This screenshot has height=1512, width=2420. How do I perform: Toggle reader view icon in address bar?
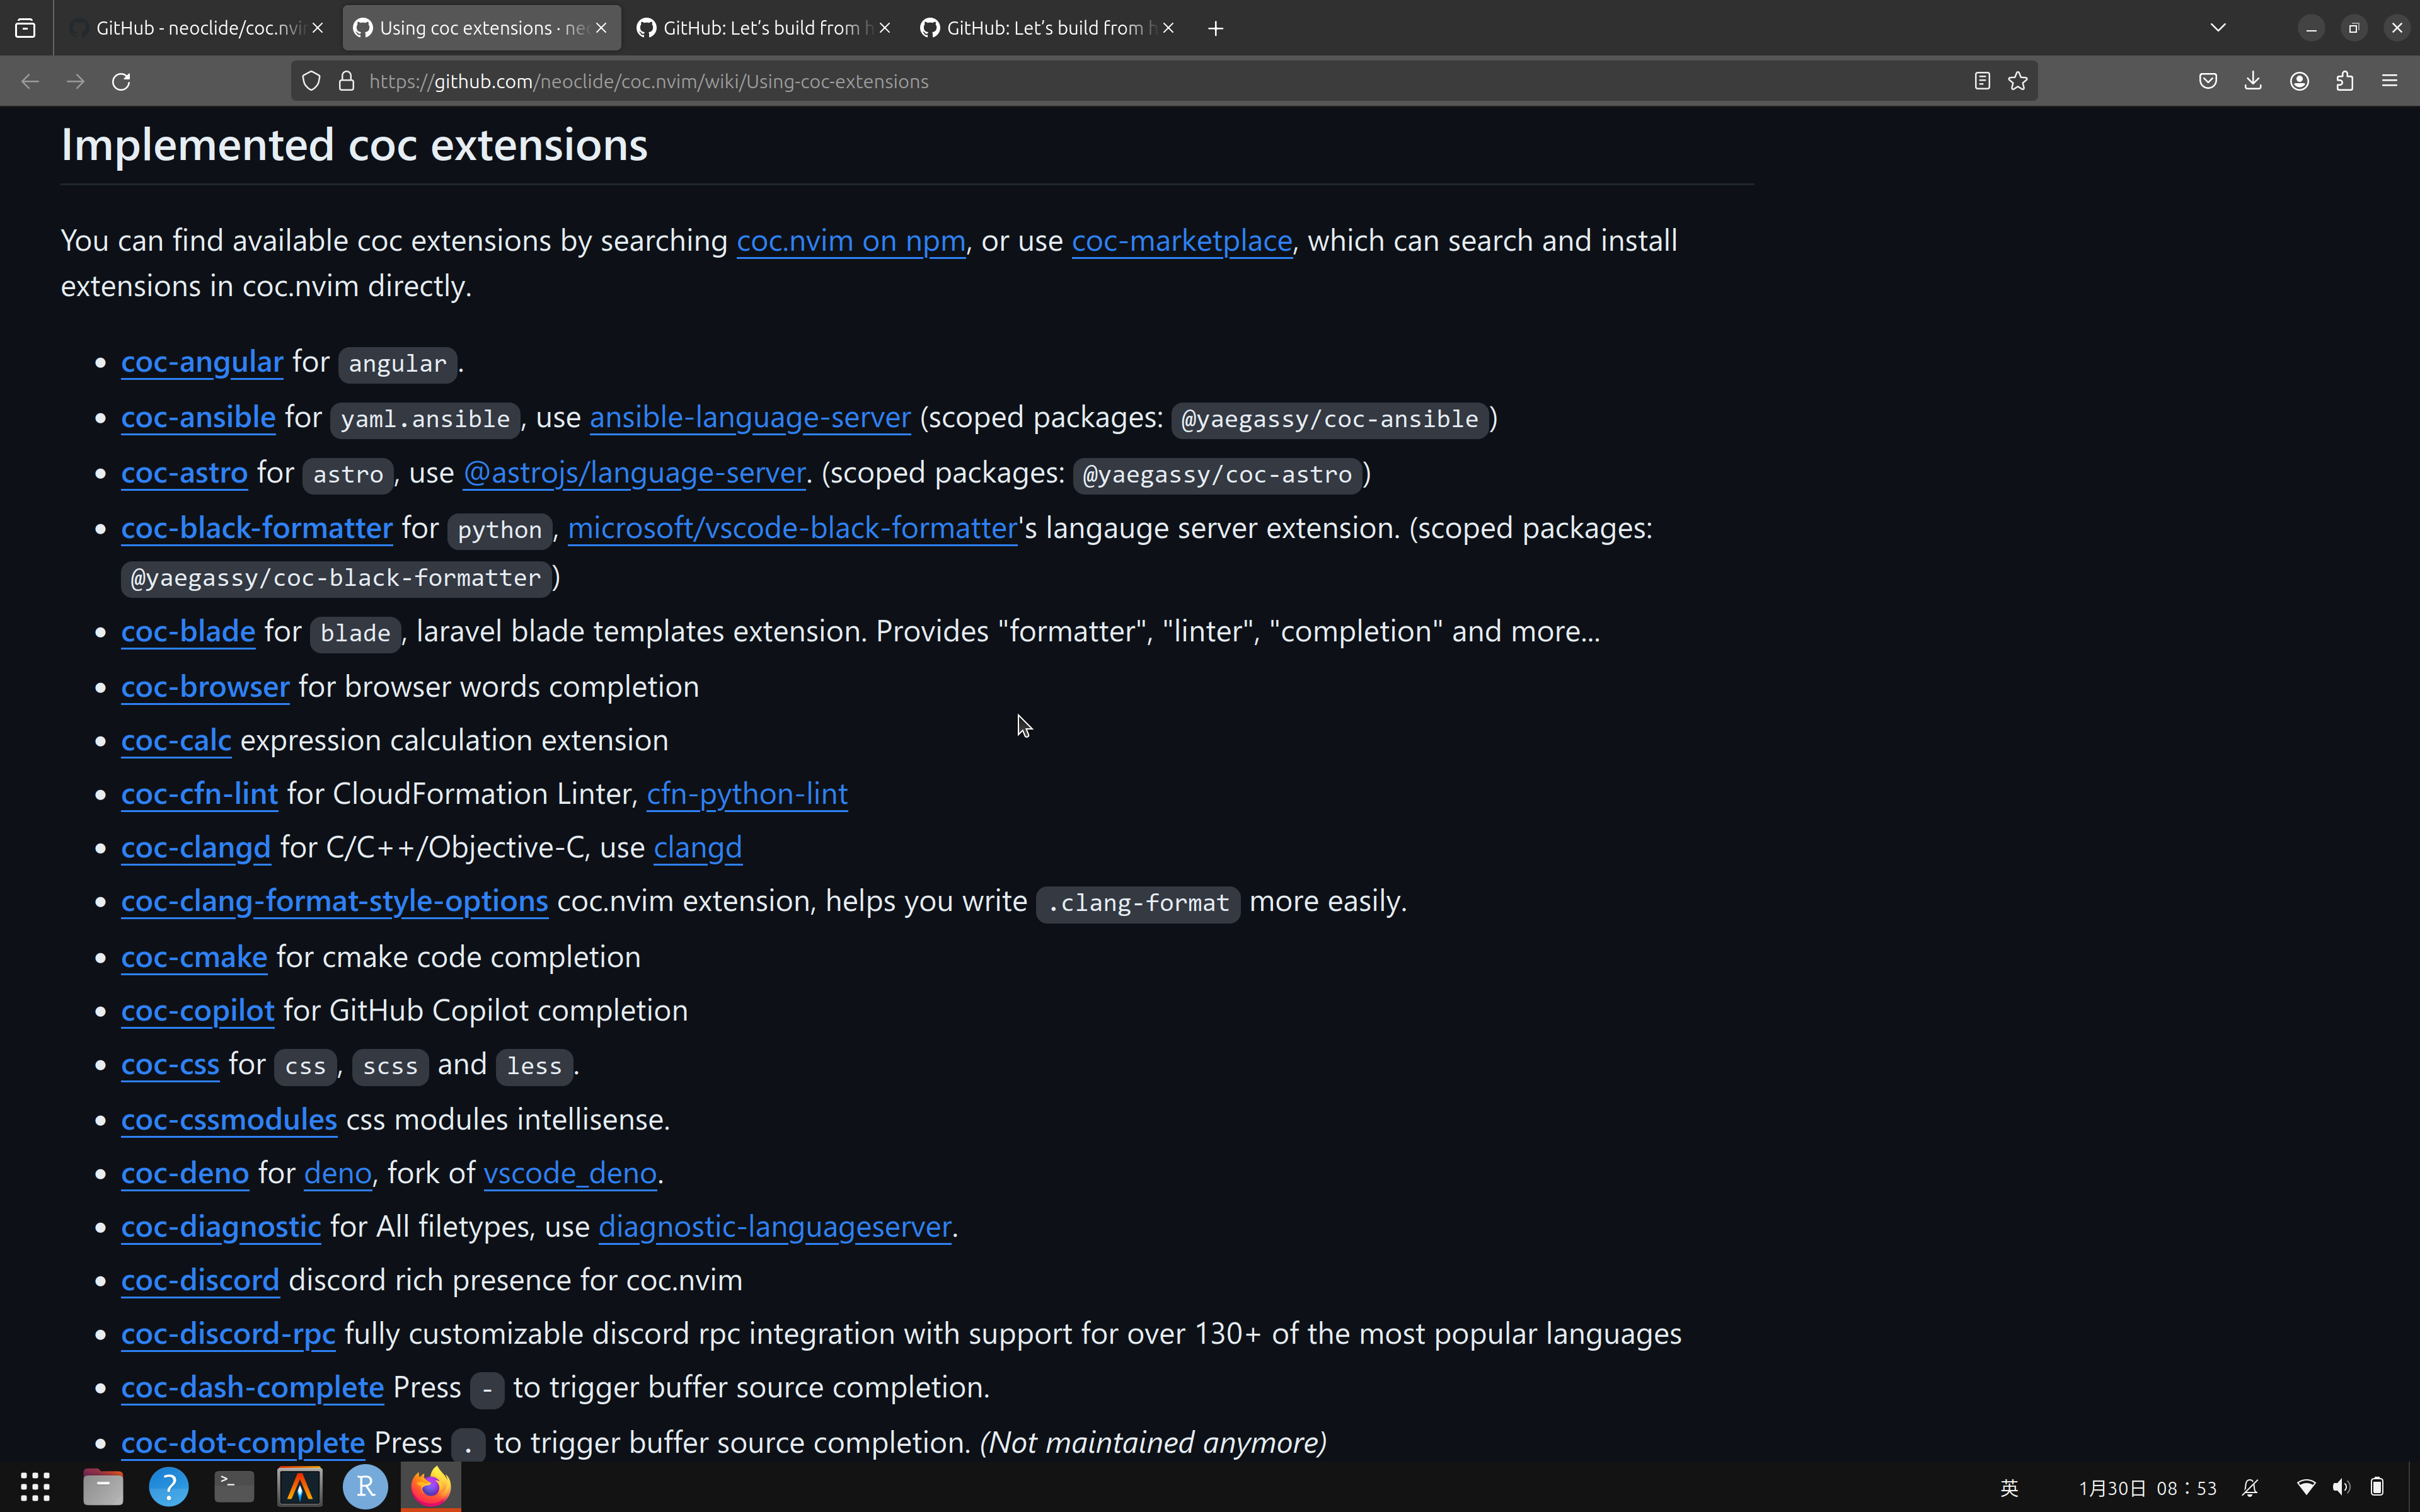1982,81
